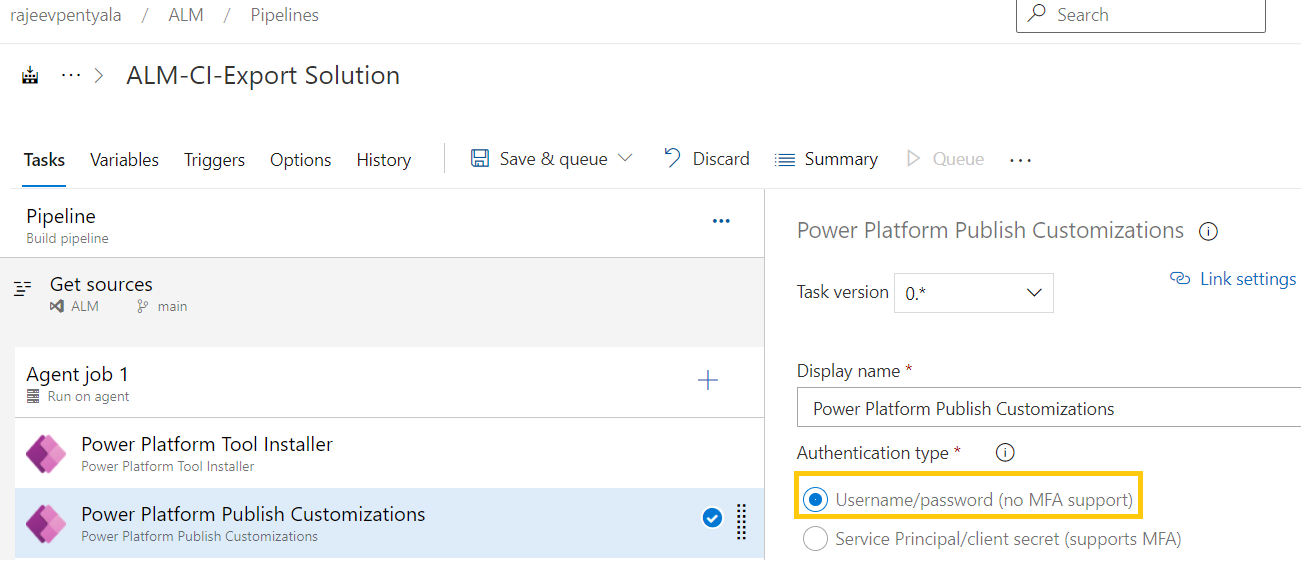
Task: Expand the Save & queue dropdown arrow
Action: (x=626, y=159)
